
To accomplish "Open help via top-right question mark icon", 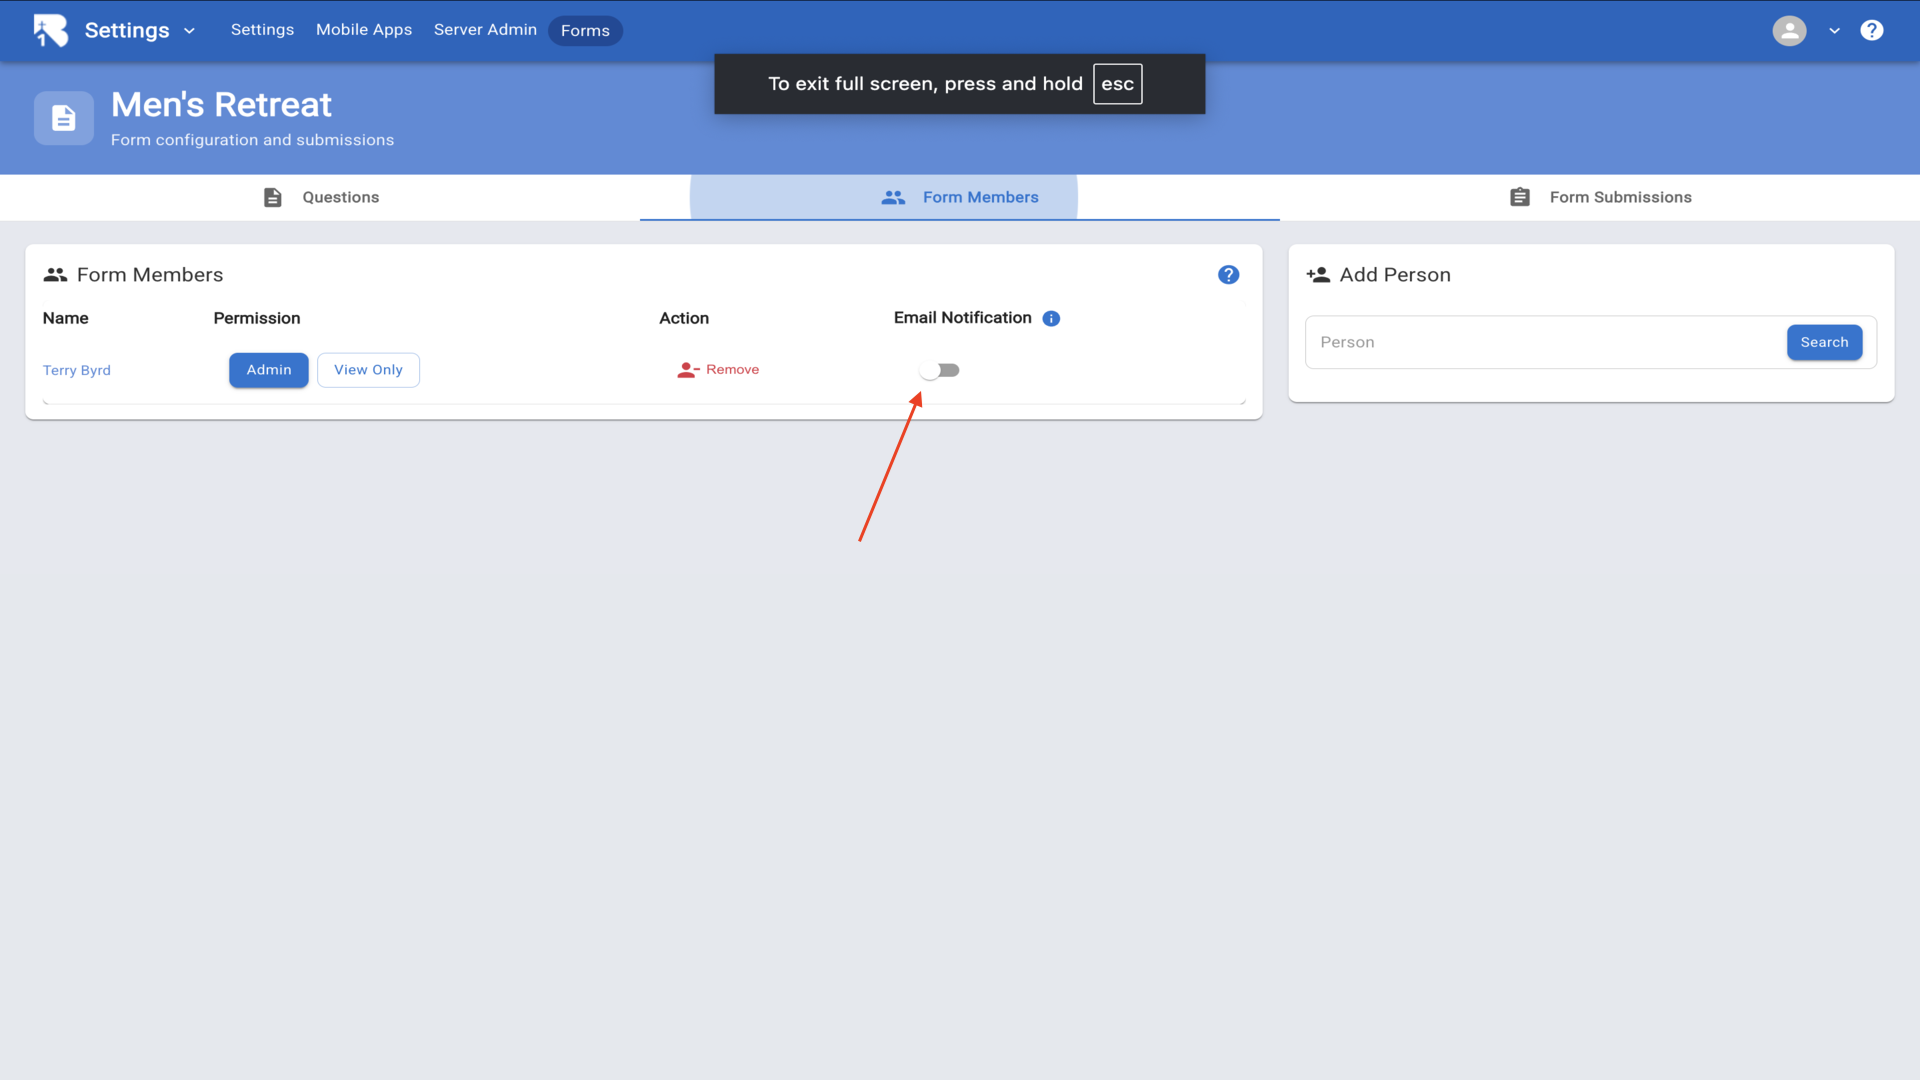I will pos(1871,30).
